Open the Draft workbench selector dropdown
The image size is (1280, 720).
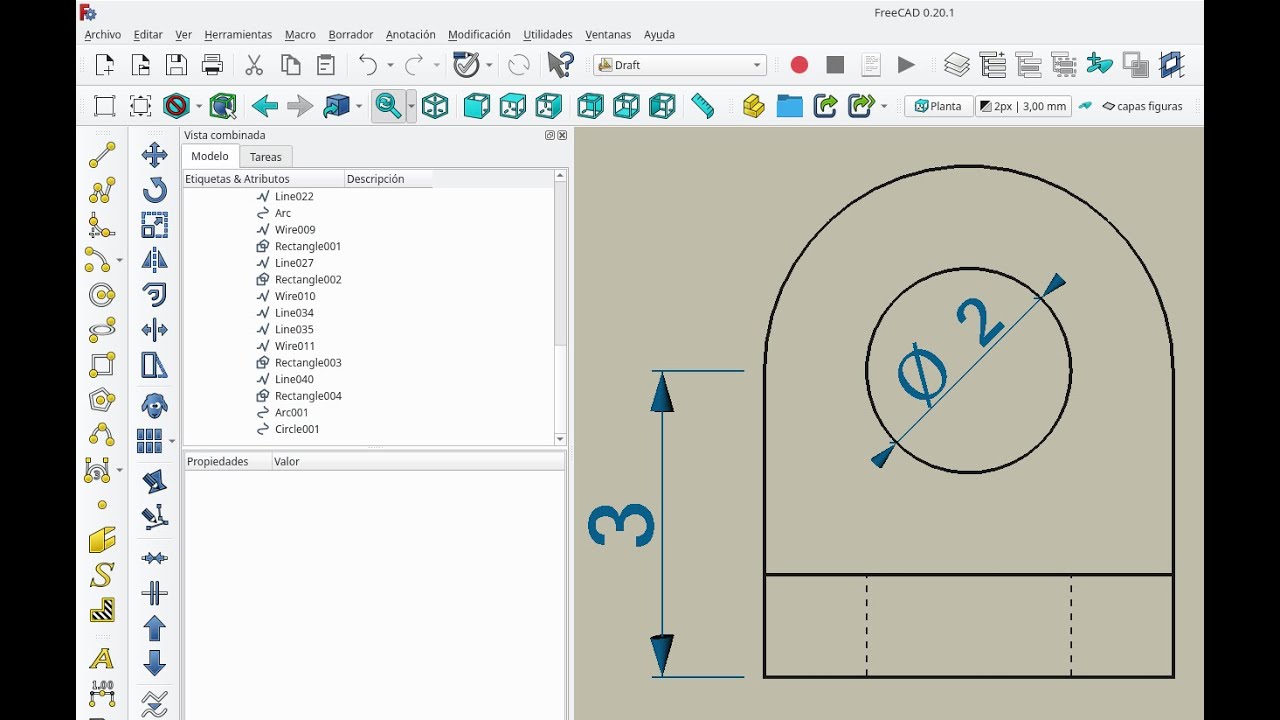point(680,65)
